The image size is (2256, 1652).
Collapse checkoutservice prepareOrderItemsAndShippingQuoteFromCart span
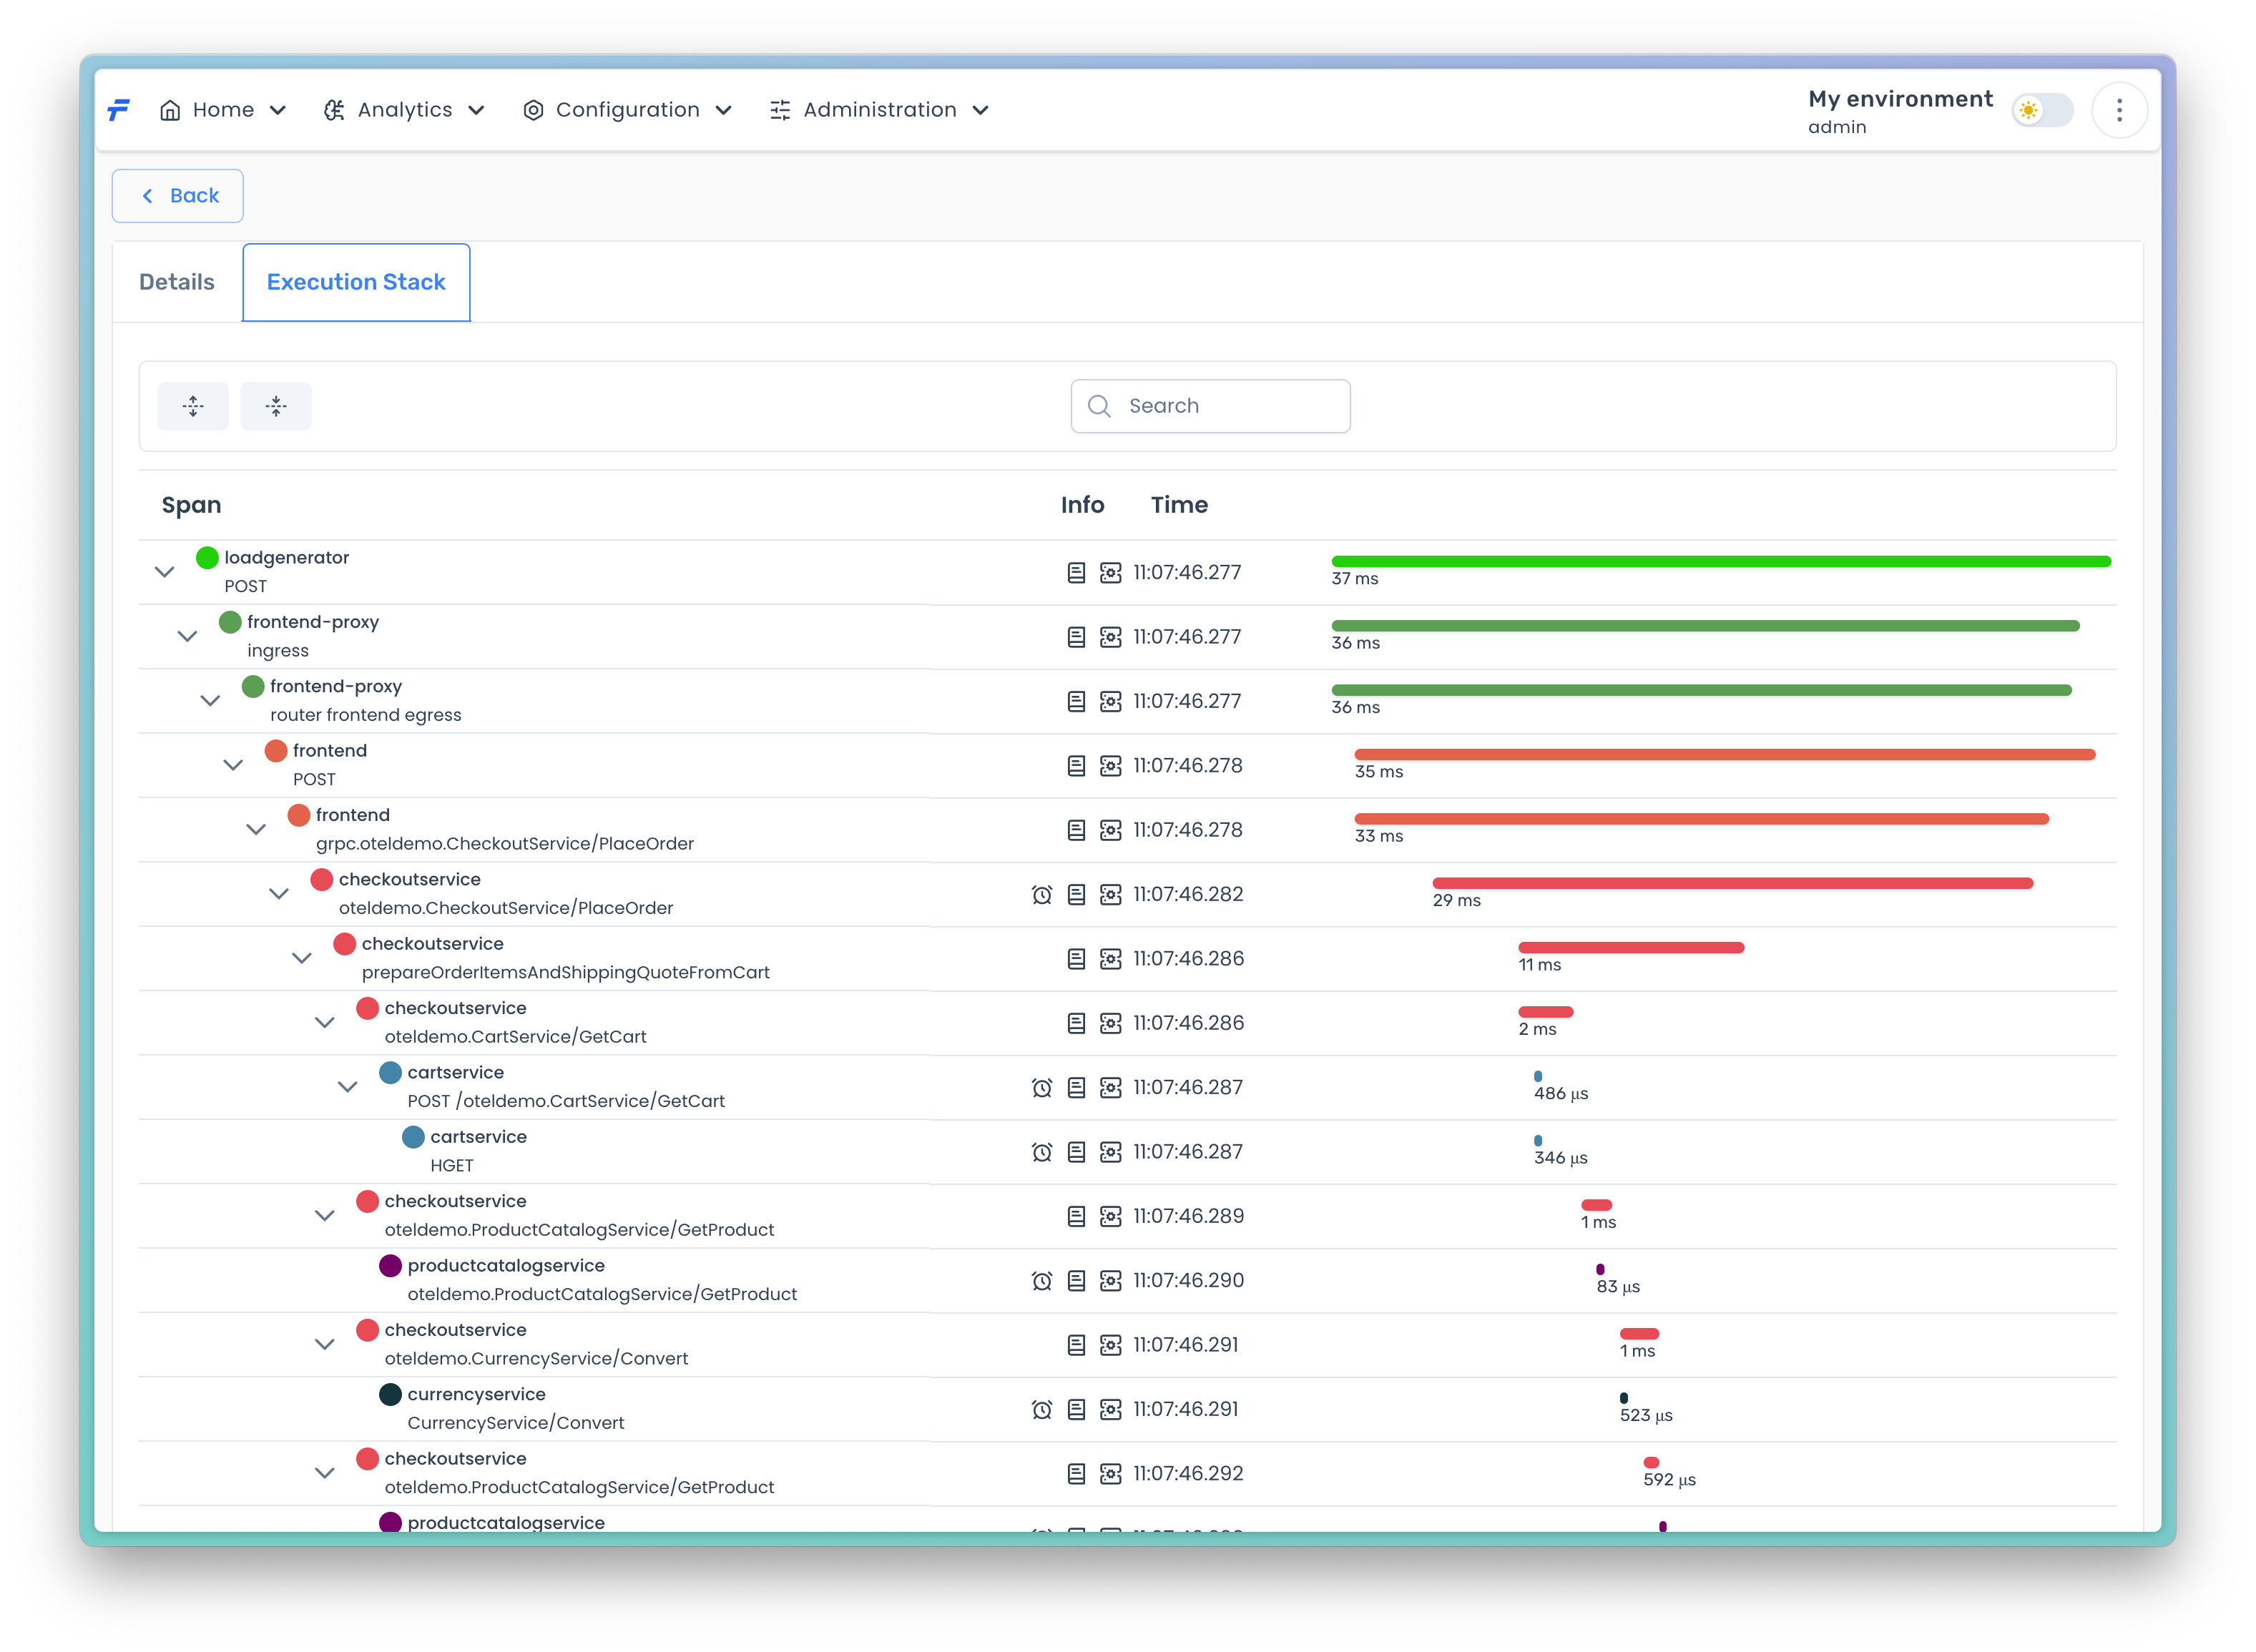coord(301,958)
